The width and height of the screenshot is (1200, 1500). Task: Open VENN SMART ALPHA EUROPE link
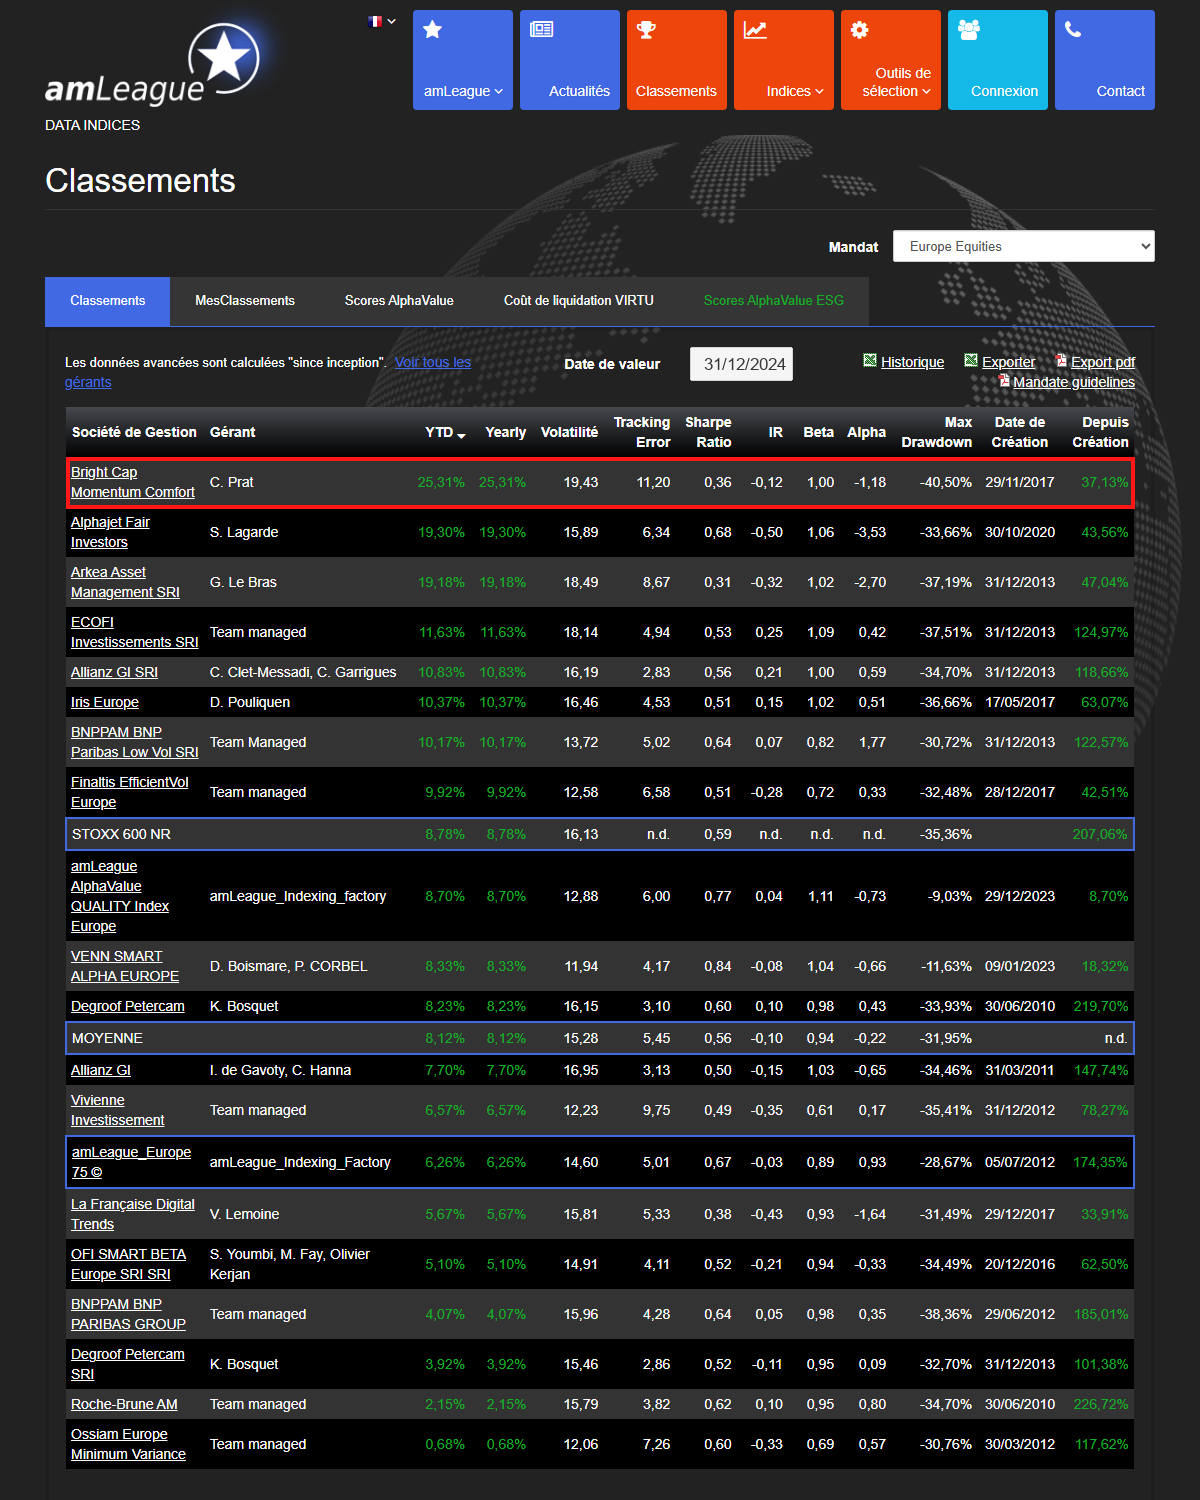tap(125, 966)
